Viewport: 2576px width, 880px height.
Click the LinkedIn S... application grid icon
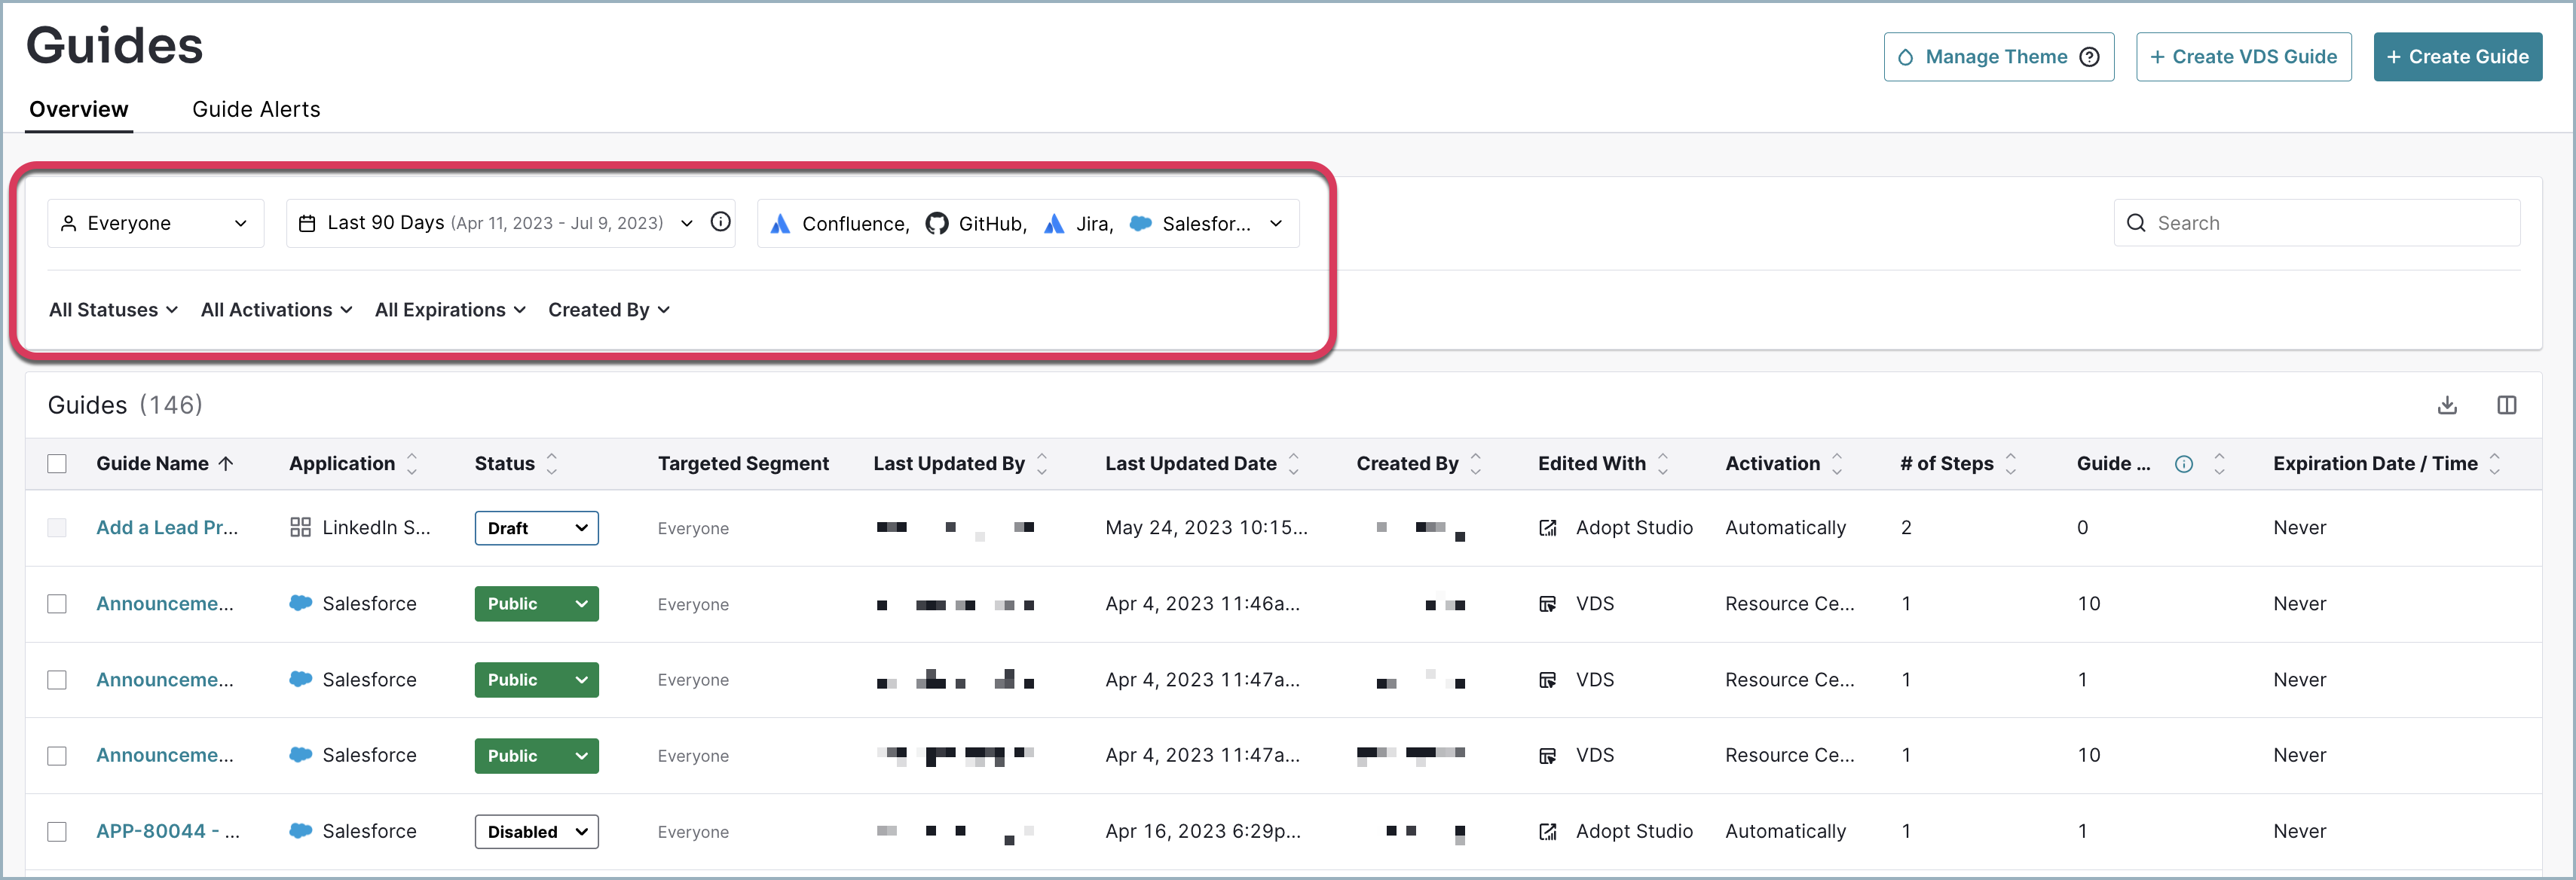tap(300, 528)
